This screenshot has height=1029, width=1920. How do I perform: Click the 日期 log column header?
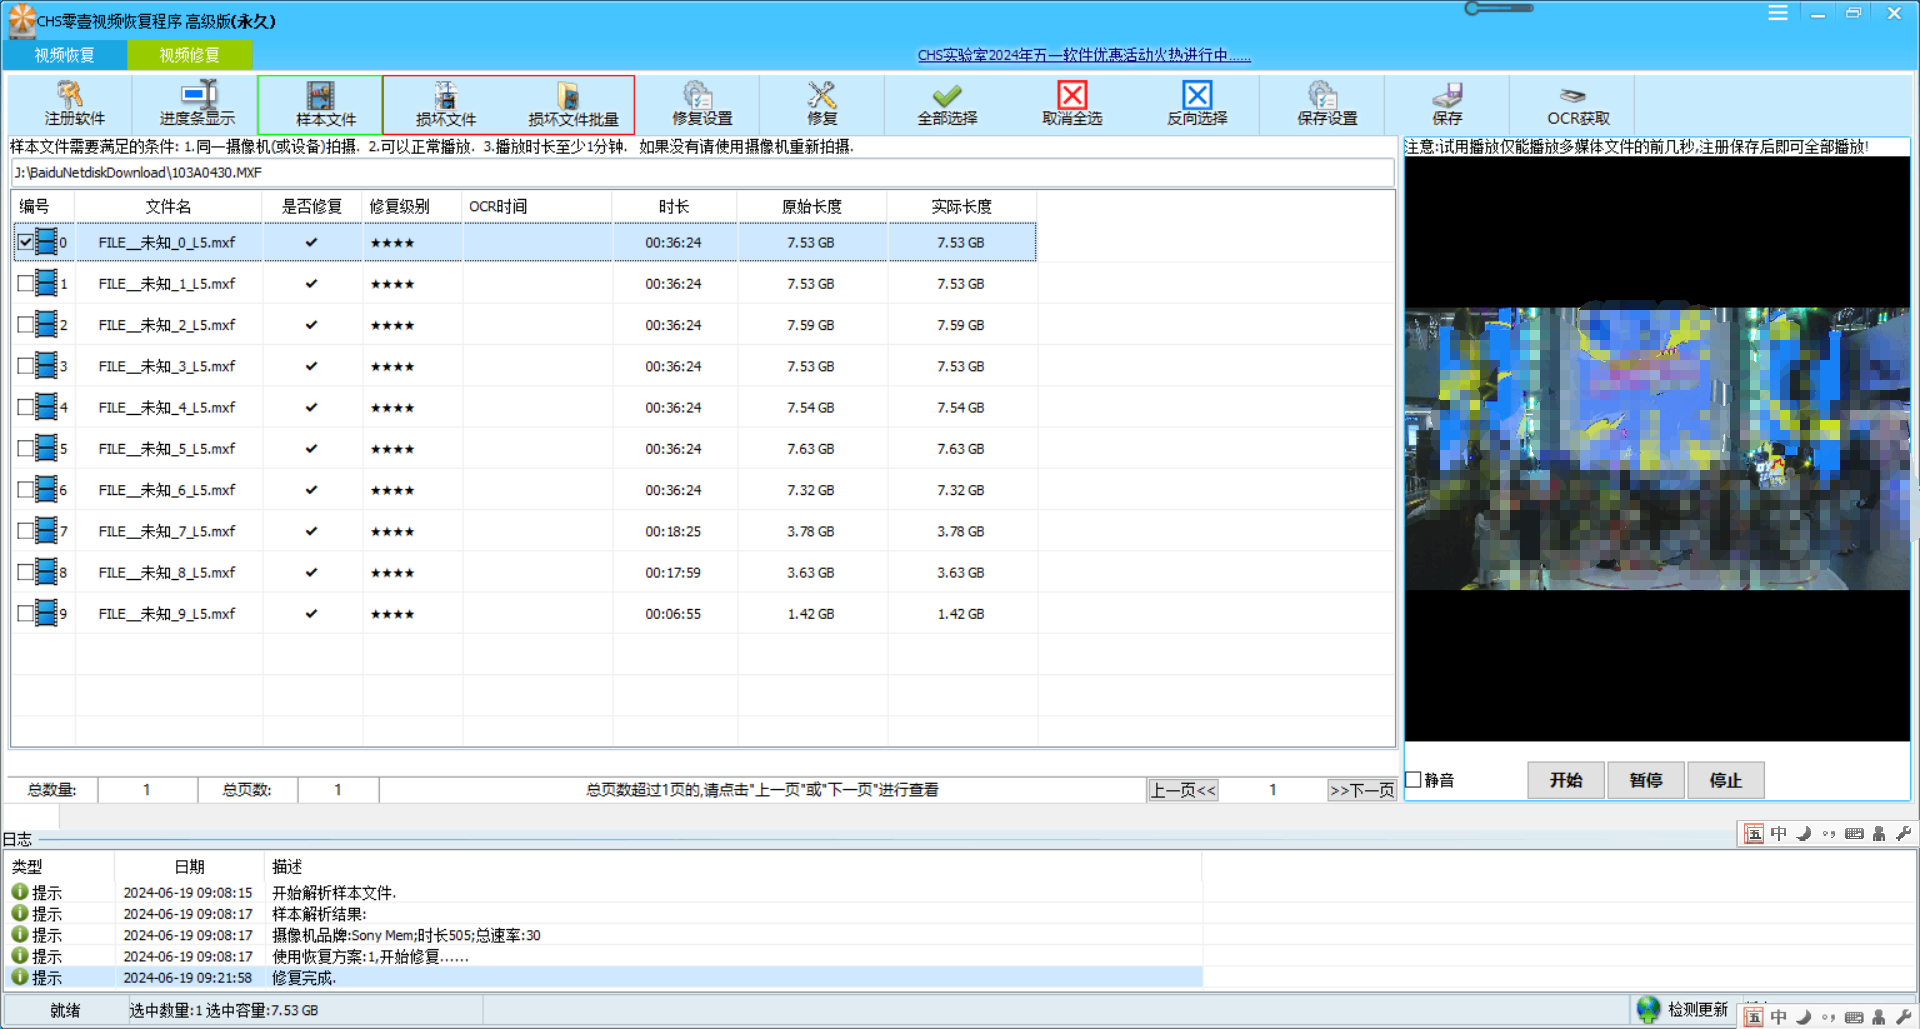pos(190,866)
